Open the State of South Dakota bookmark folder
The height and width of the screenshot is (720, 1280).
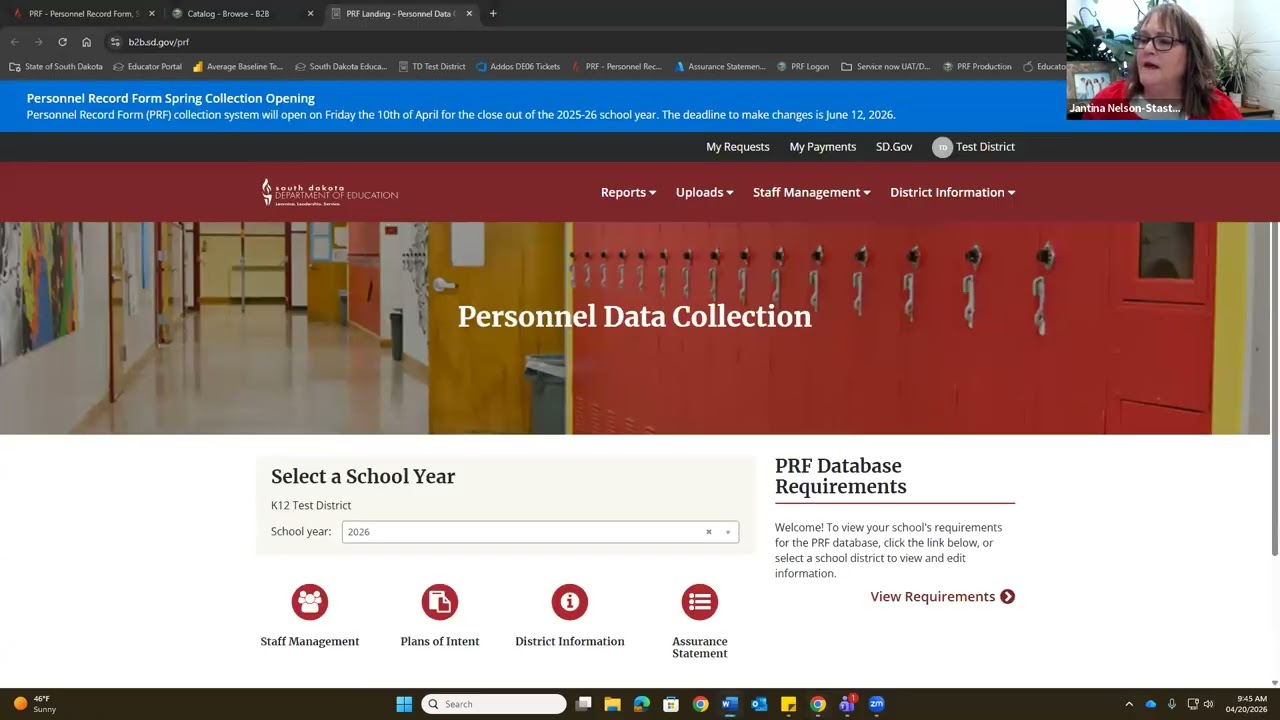pos(56,67)
